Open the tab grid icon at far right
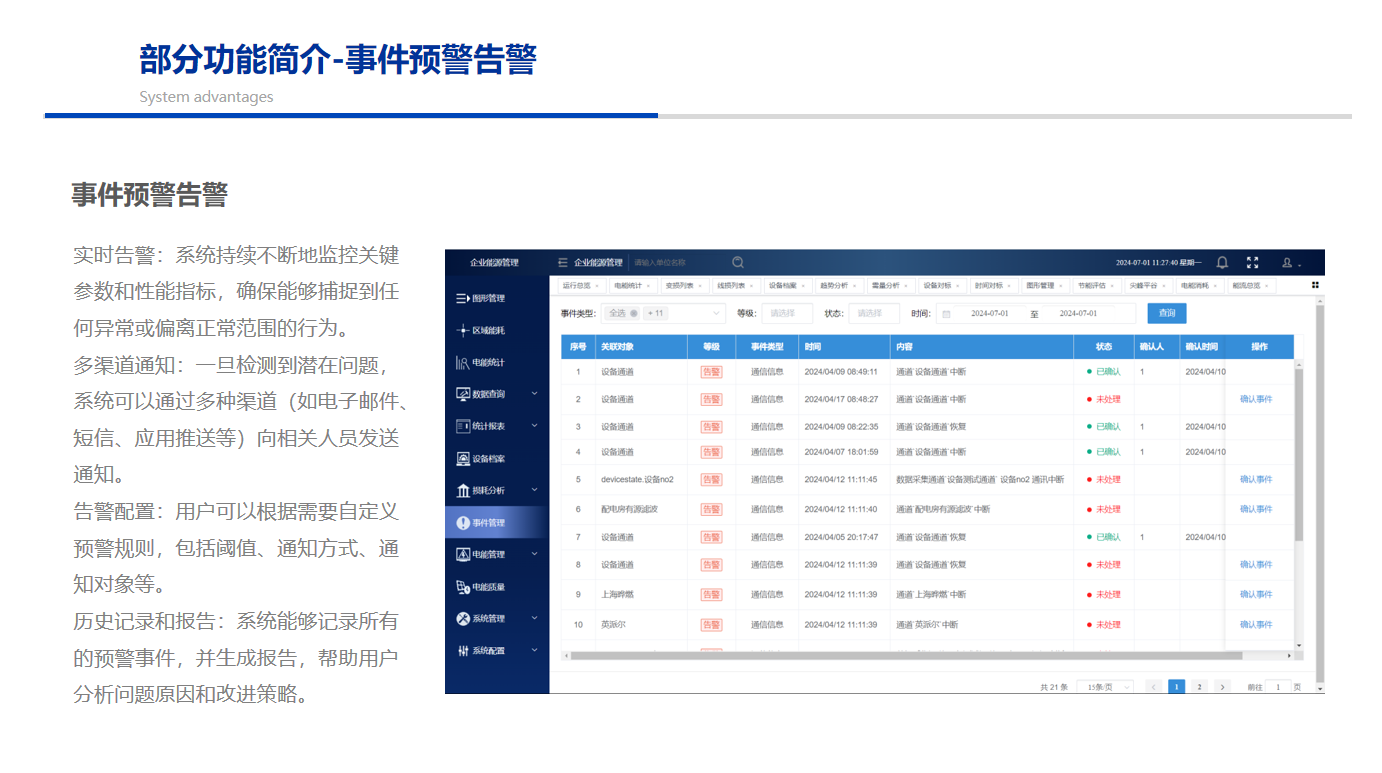This screenshot has height=773, width=1382. click(x=1315, y=285)
